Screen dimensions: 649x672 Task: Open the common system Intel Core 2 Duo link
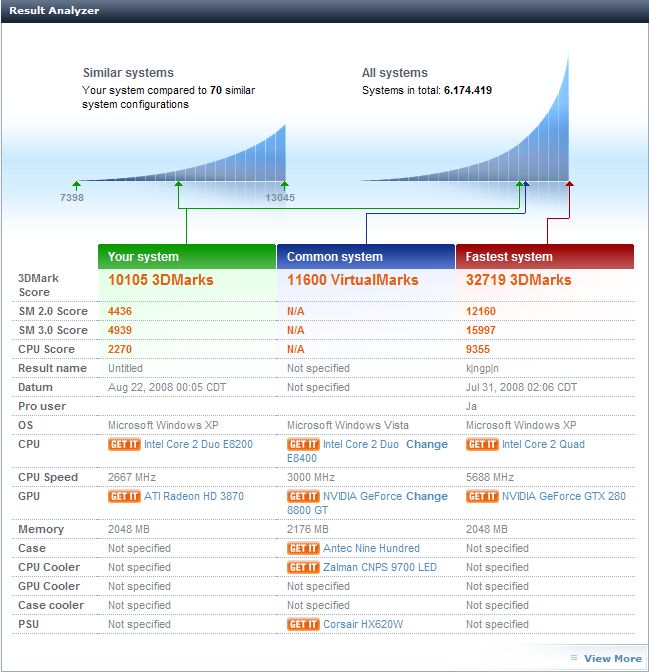pyautogui.click(x=361, y=444)
